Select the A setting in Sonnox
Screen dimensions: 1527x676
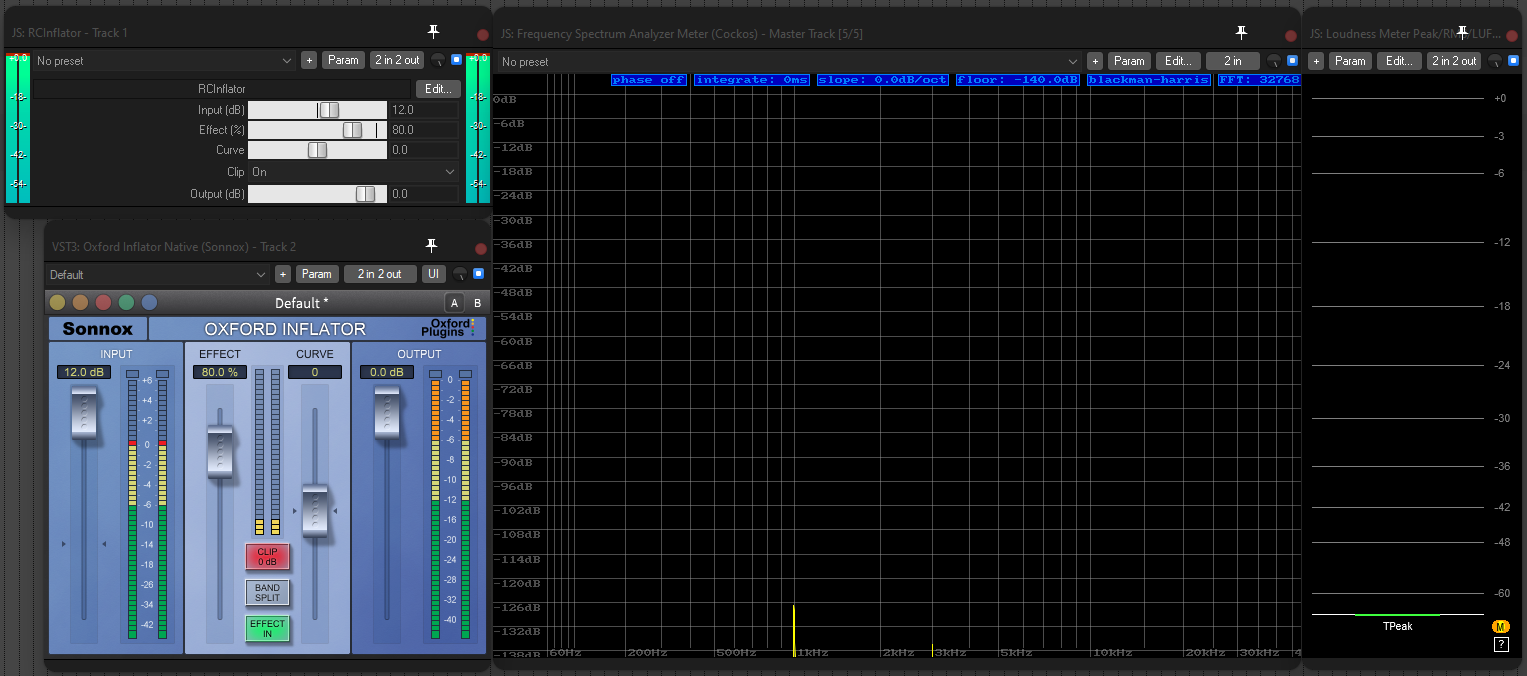click(454, 303)
